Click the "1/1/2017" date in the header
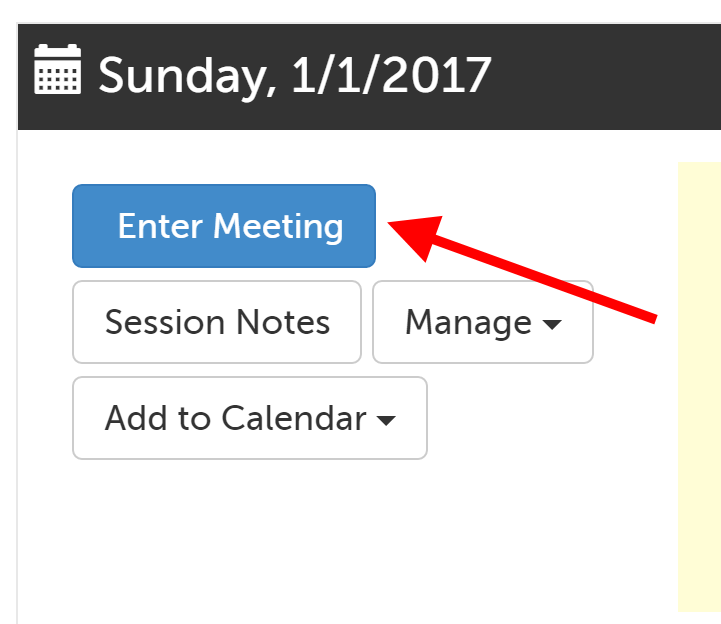Viewport: 721px width, 624px height. [x=391, y=75]
